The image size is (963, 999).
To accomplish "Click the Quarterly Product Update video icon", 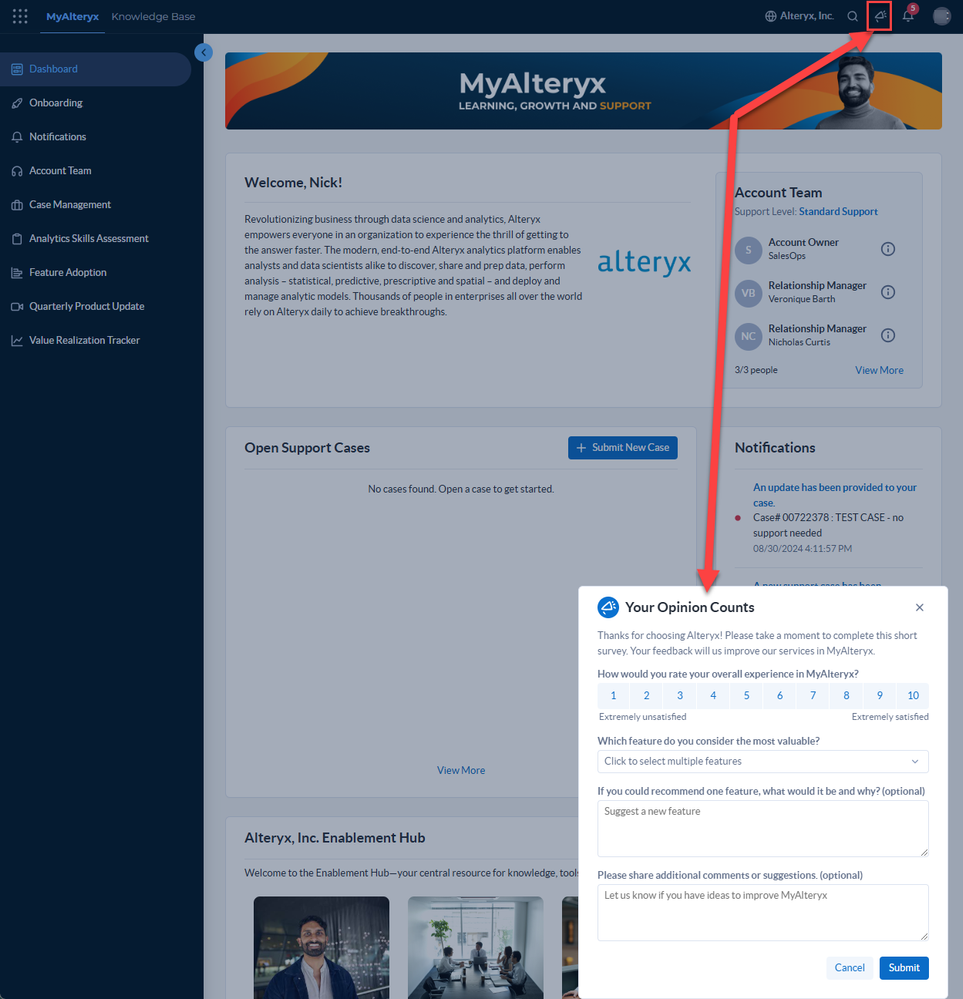I will 17,306.
